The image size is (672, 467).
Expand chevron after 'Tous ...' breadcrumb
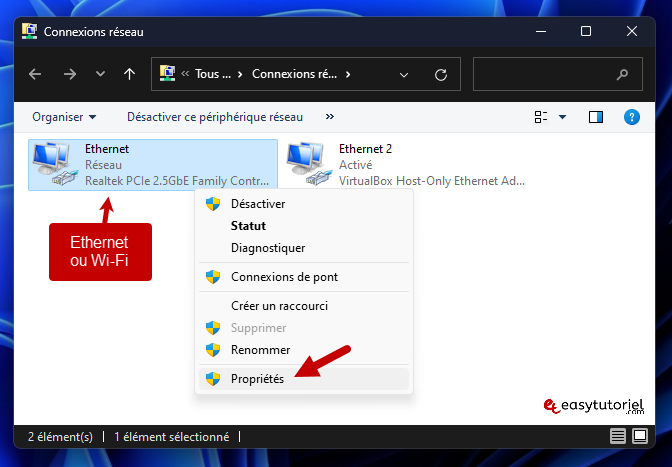pos(240,75)
